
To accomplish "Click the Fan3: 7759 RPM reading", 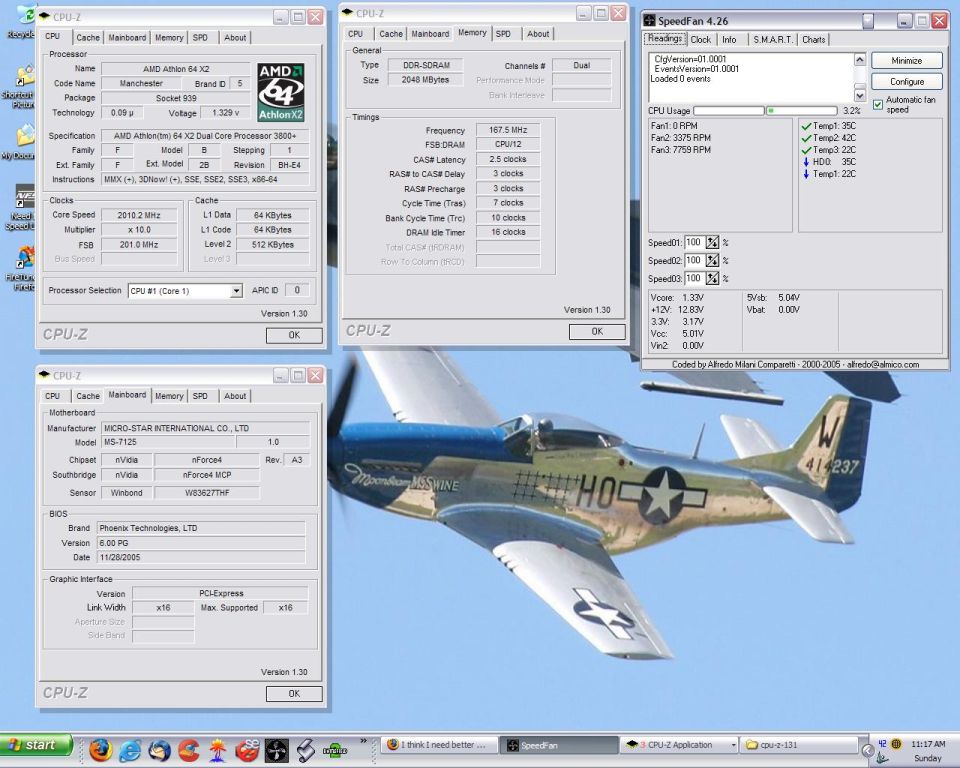I will [681, 150].
